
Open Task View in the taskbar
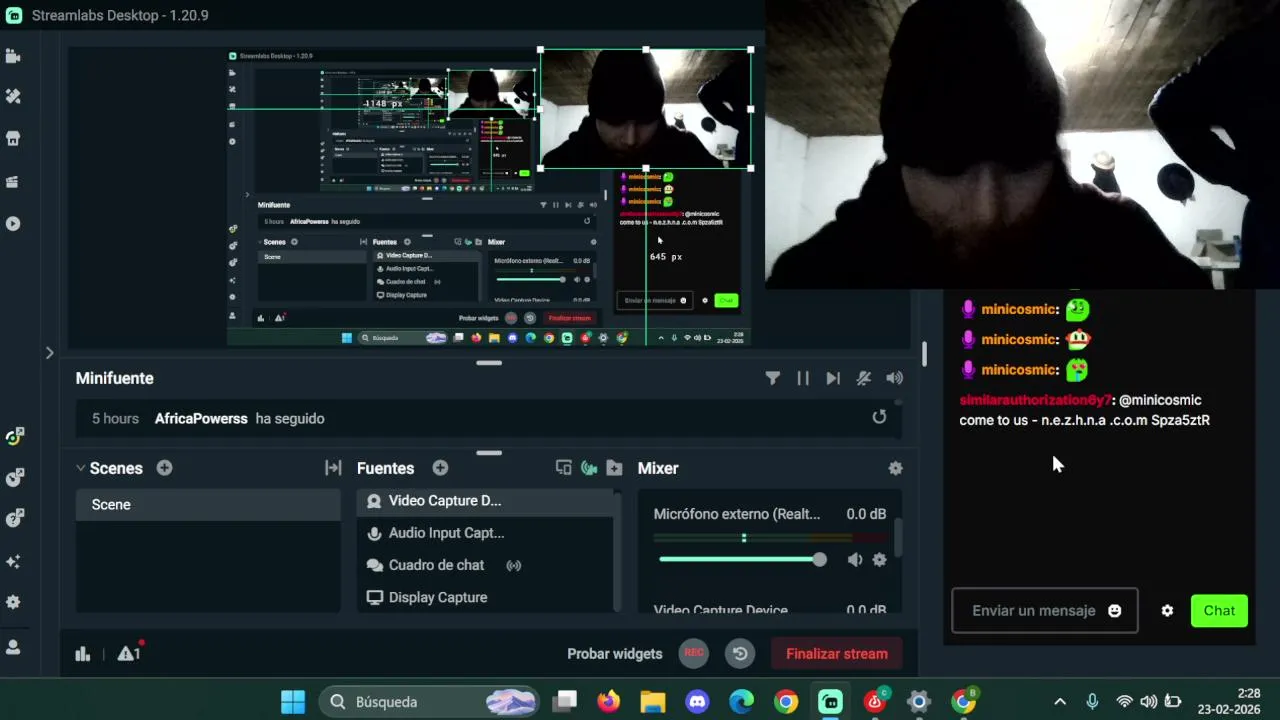(566, 702)
